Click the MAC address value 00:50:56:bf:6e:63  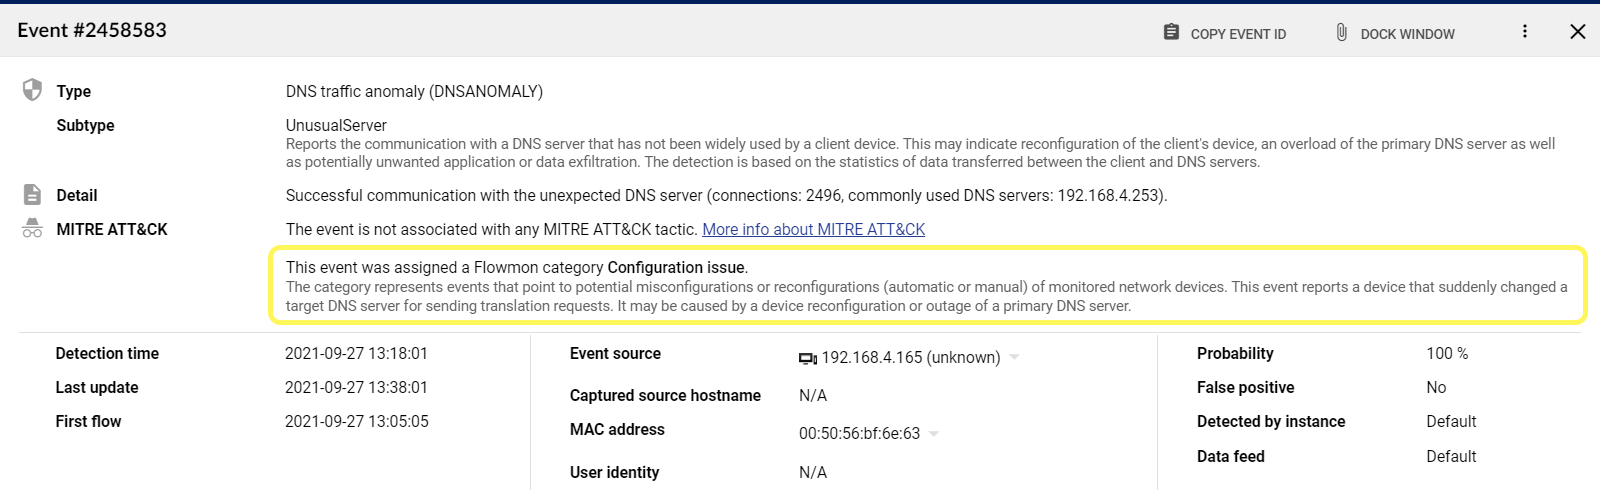pyautogui.click(x=859, y=433)
